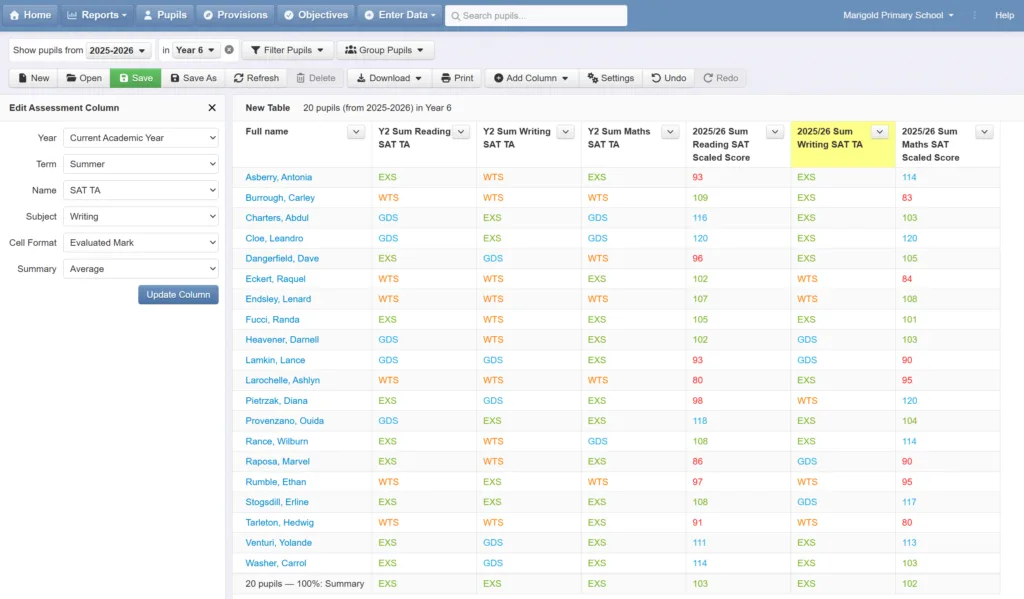The width and height of the screenshot is (1024, 599).
Task: Close the Edit Assessment Column panel
Action: coord(212,108)
